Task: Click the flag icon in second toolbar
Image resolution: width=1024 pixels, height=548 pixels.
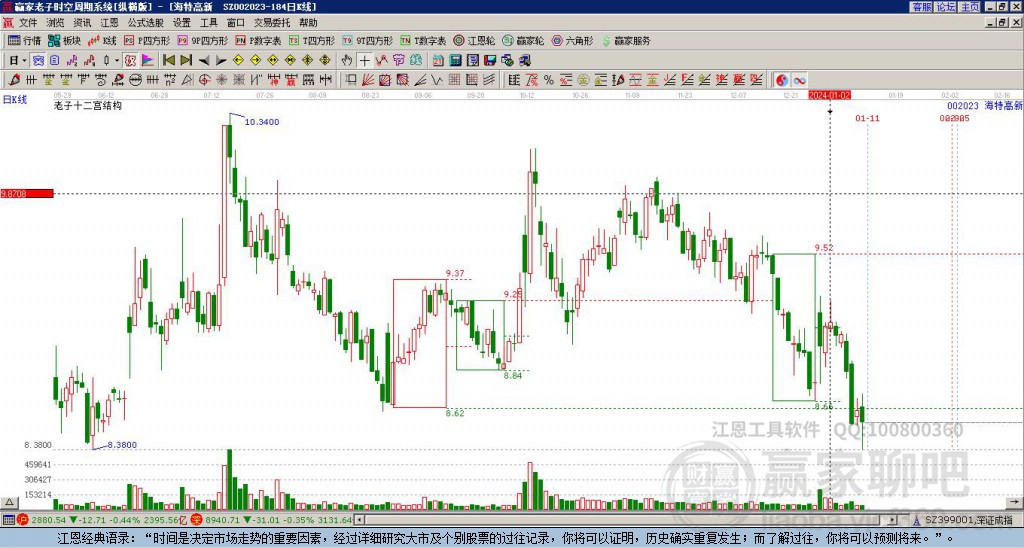Action: (x=148, y=60)
